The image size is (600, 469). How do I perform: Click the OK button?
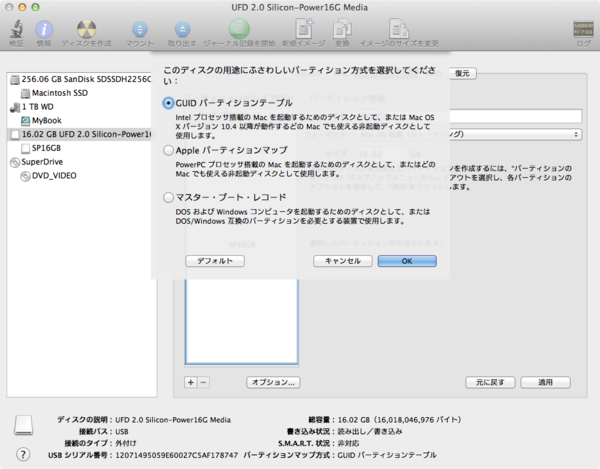click(407, 261)
